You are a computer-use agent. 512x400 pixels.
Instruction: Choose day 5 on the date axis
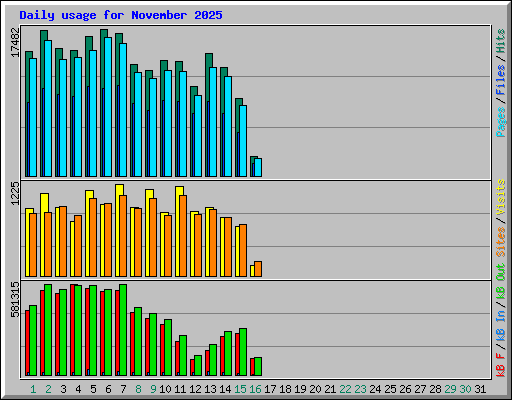pyautogui.click(x=93, y=389)
